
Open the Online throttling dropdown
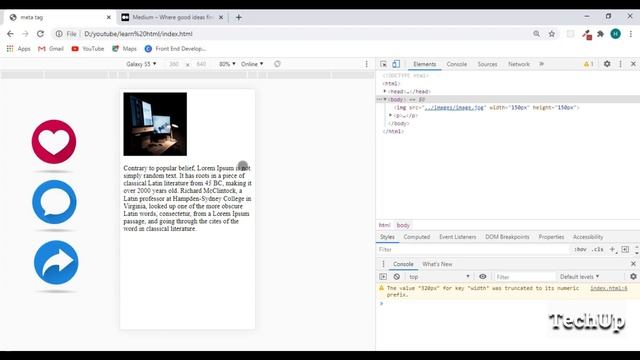tap(252, 64)
